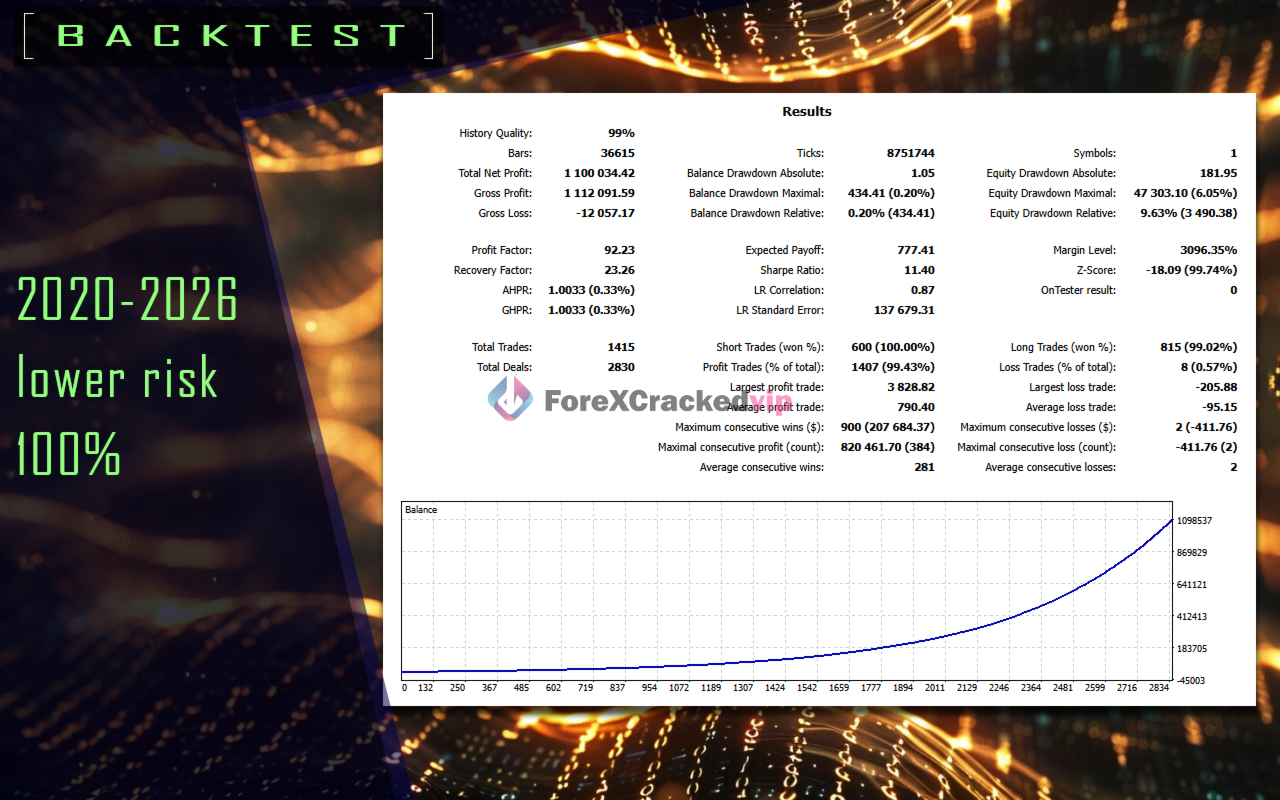Select the Expected Payoff value 777.41
The image size is (1280, 800).
917,250
